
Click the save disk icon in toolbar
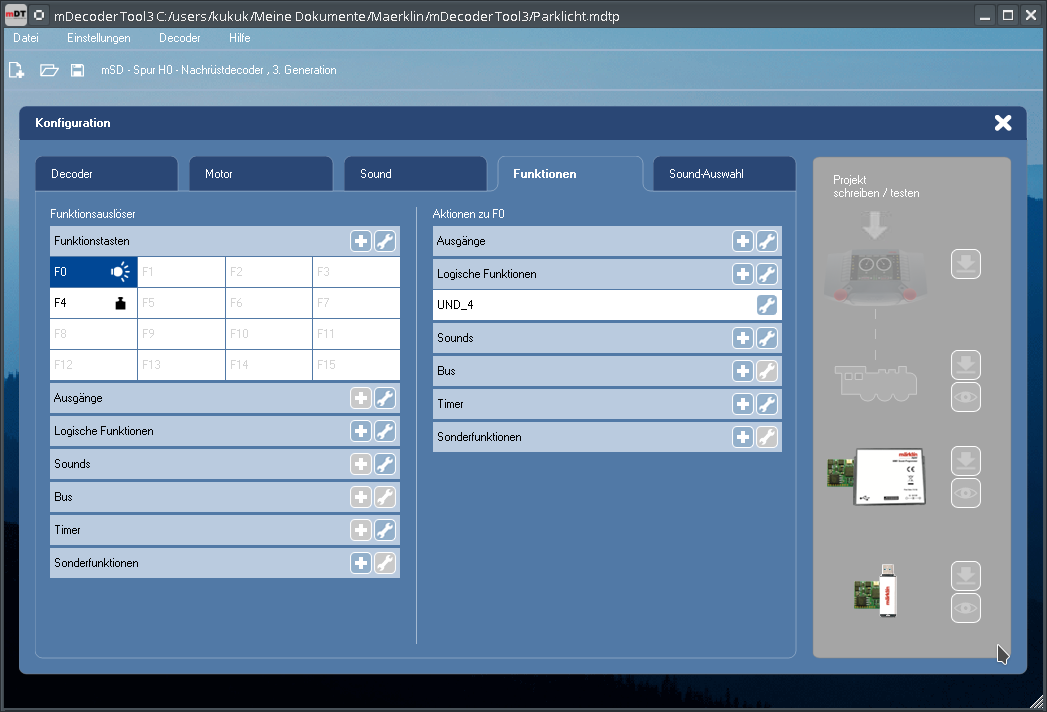[77, 70]
